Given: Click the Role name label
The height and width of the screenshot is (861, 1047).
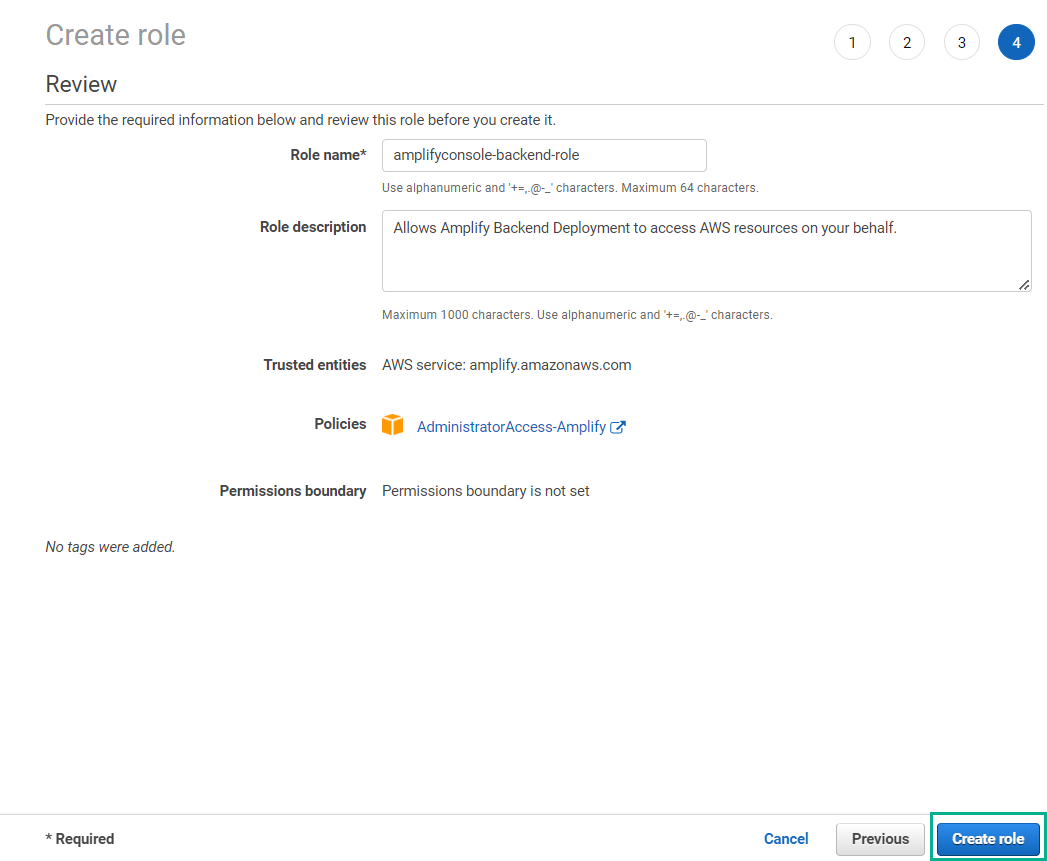Looking at the screenshot, I should [x=328, y=155].
